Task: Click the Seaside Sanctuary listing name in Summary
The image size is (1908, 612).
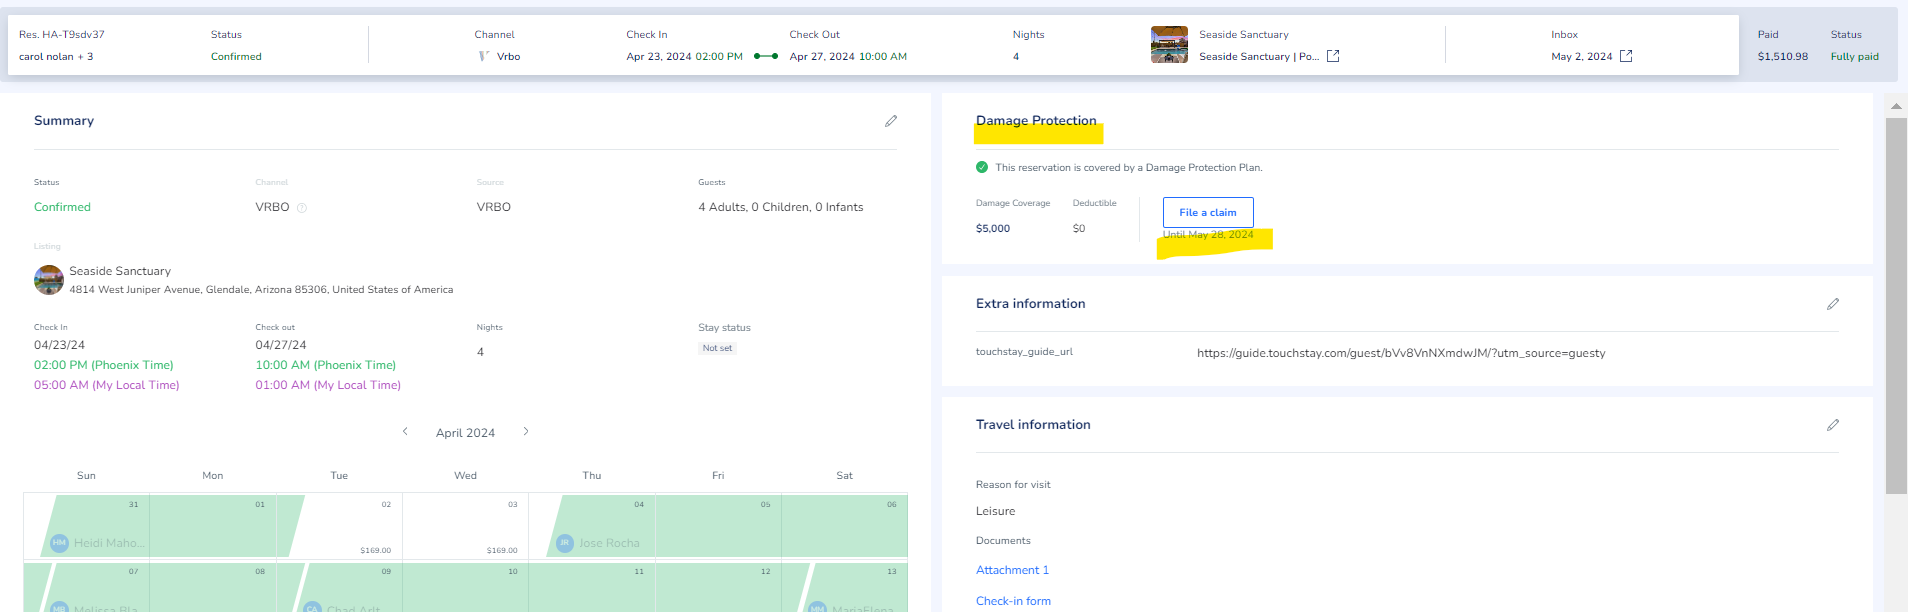Action: 120,271
